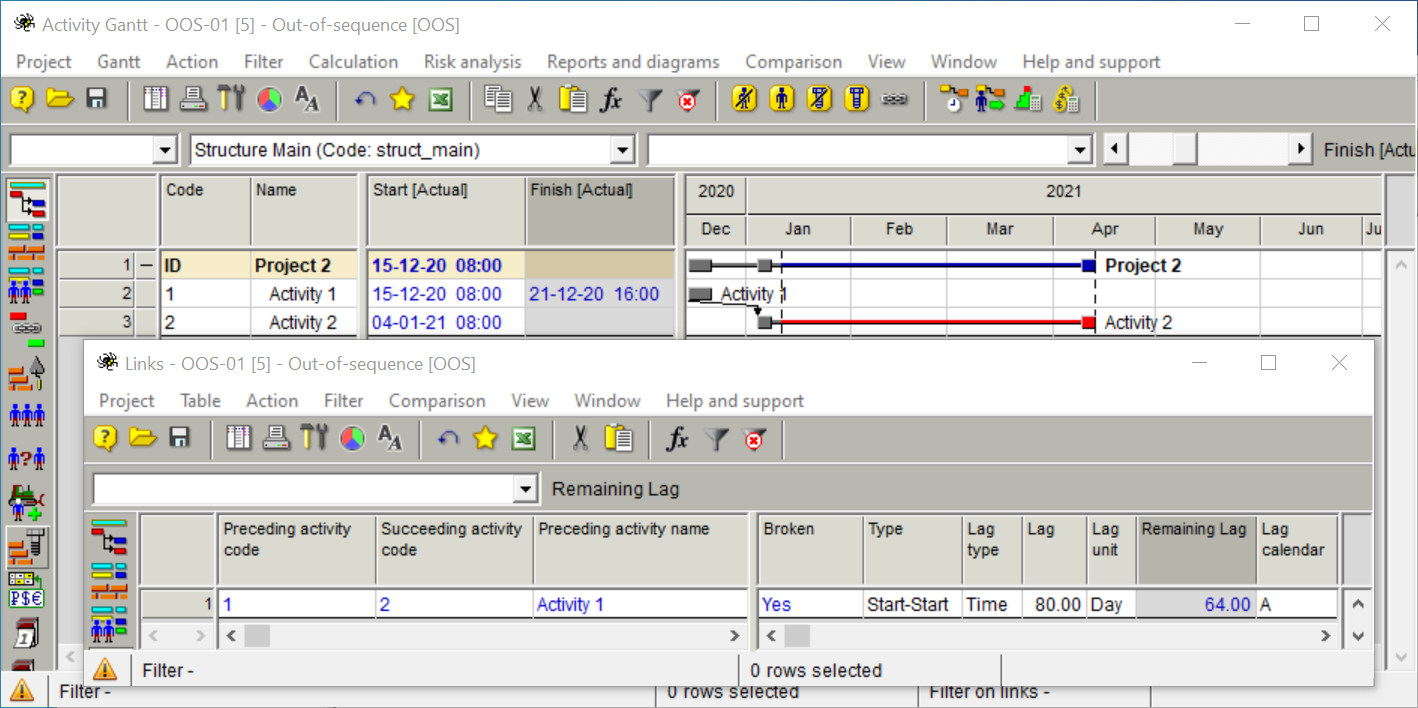Open font settings icon in Activity Gantt toolbar

tap(307, 99)
